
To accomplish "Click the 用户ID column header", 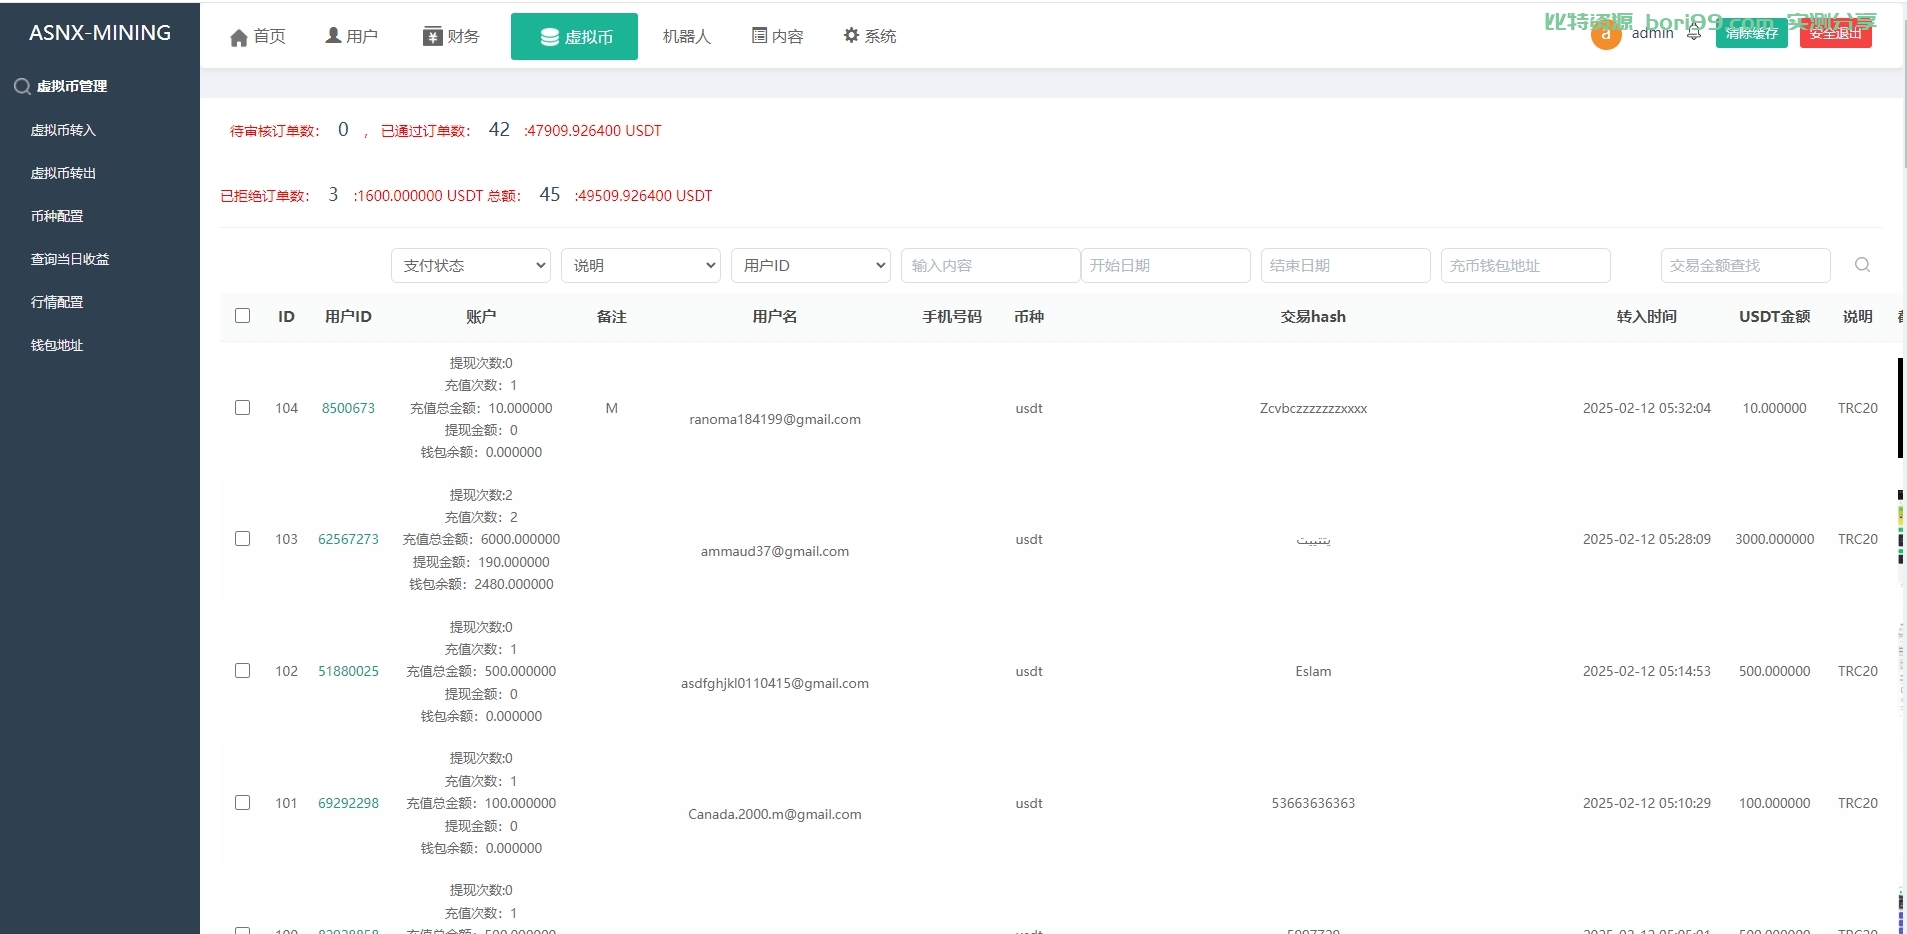I will coord(348,316).
